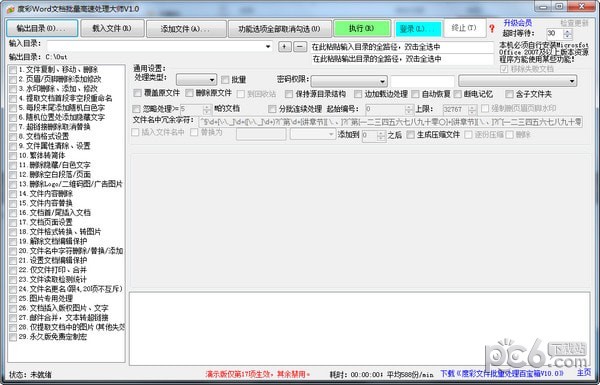Check item 1. 文件复制、移动、删除

(x=13, y=70)
